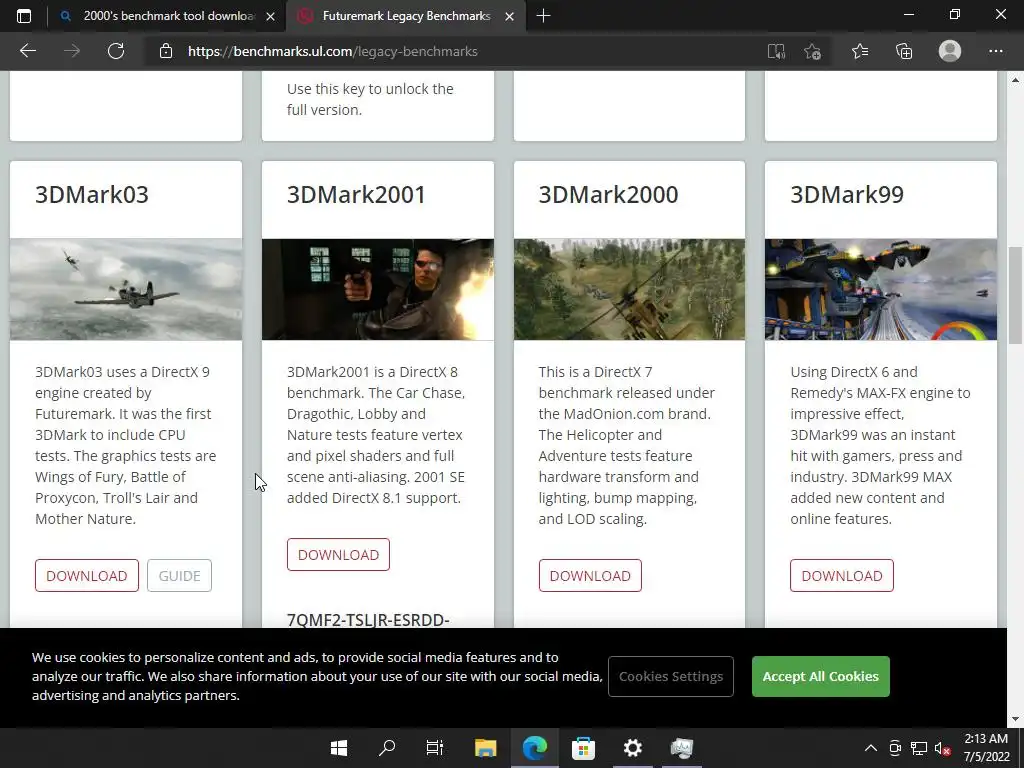Download 3DMark03
1024x768 pixels.
[x=87, y=575]
